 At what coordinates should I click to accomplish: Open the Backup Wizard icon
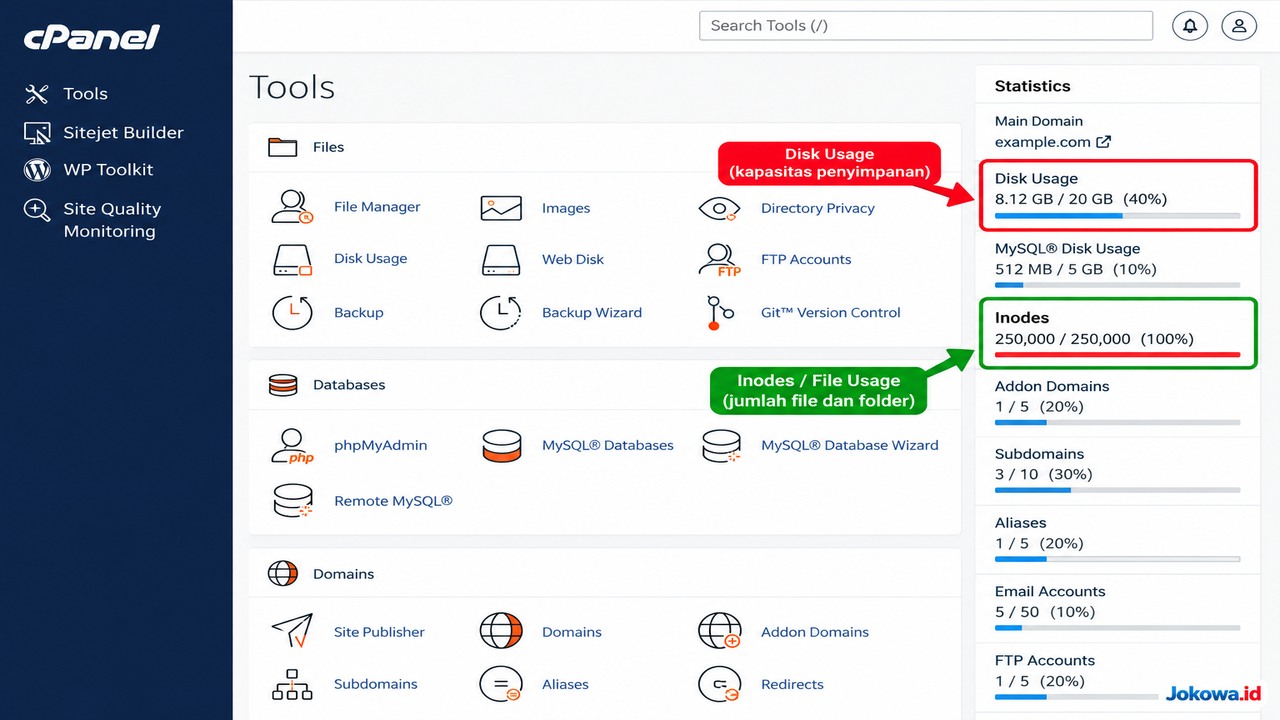coord(501,313)
